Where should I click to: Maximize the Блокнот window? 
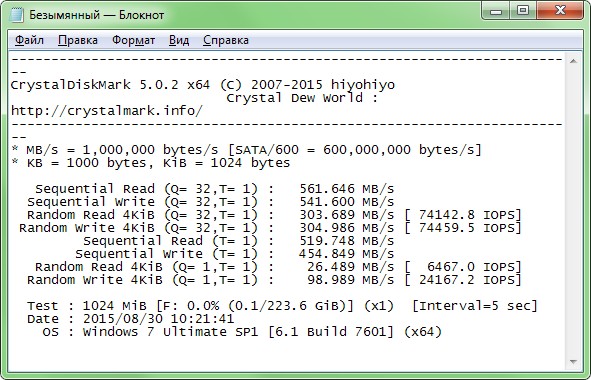523,11
